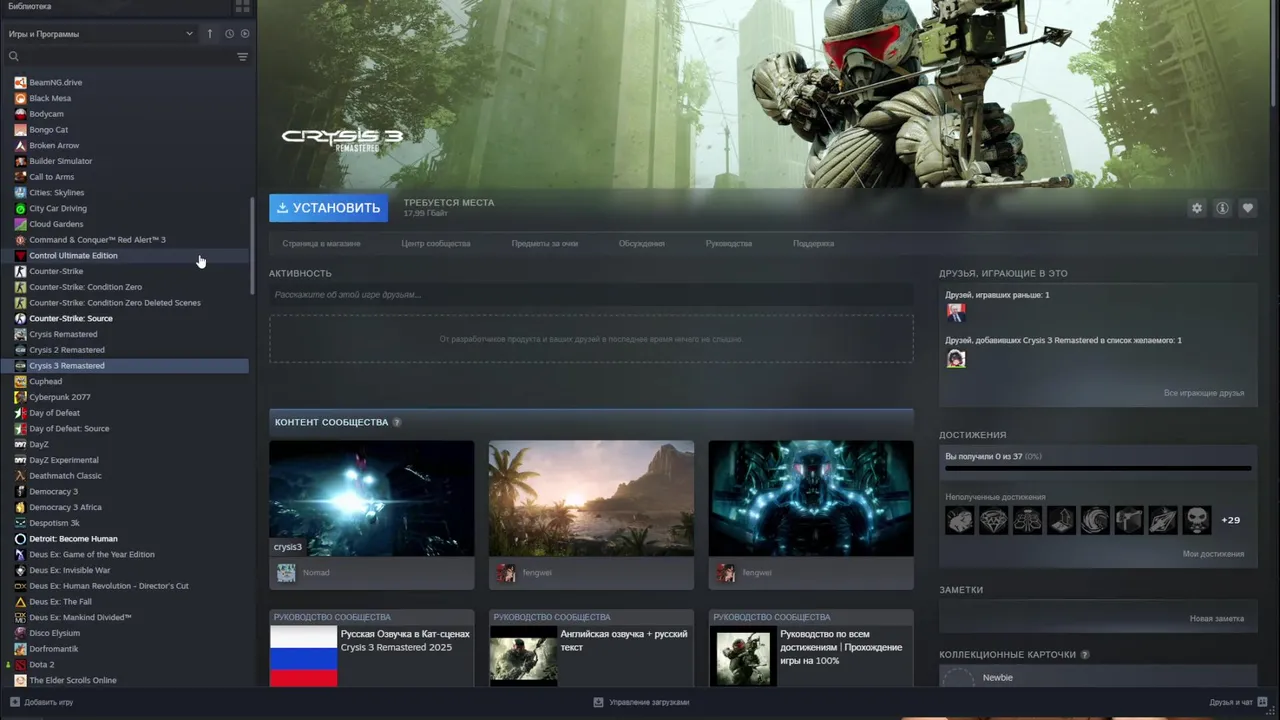Click Добавить игру at bottom left

41,702
